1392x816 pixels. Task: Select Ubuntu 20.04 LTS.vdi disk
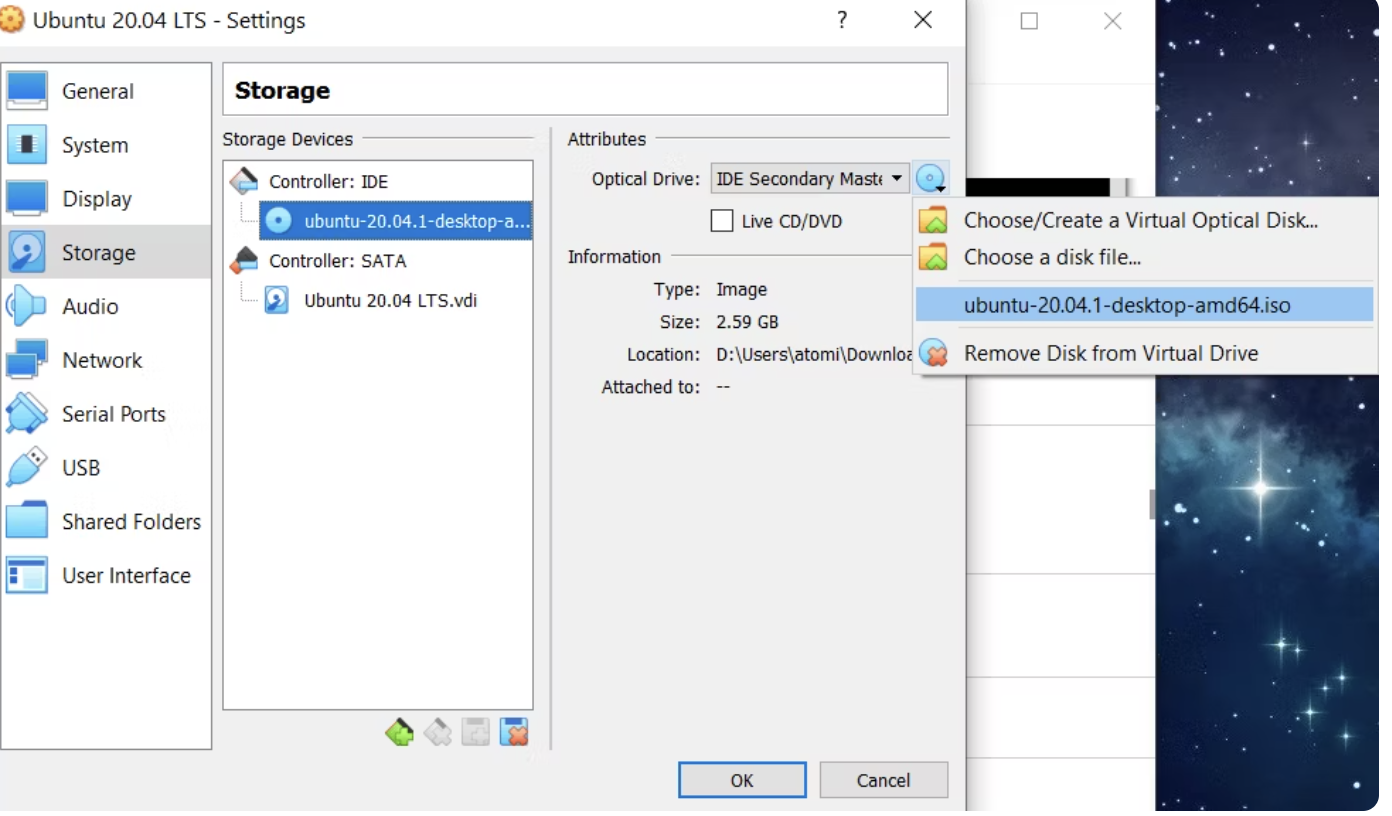[x=371, y=300]
